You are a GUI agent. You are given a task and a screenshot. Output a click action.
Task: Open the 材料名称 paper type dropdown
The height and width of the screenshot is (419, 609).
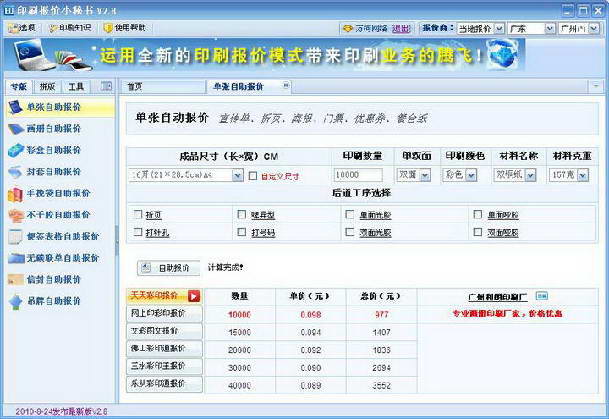click(x=531, y=176)
